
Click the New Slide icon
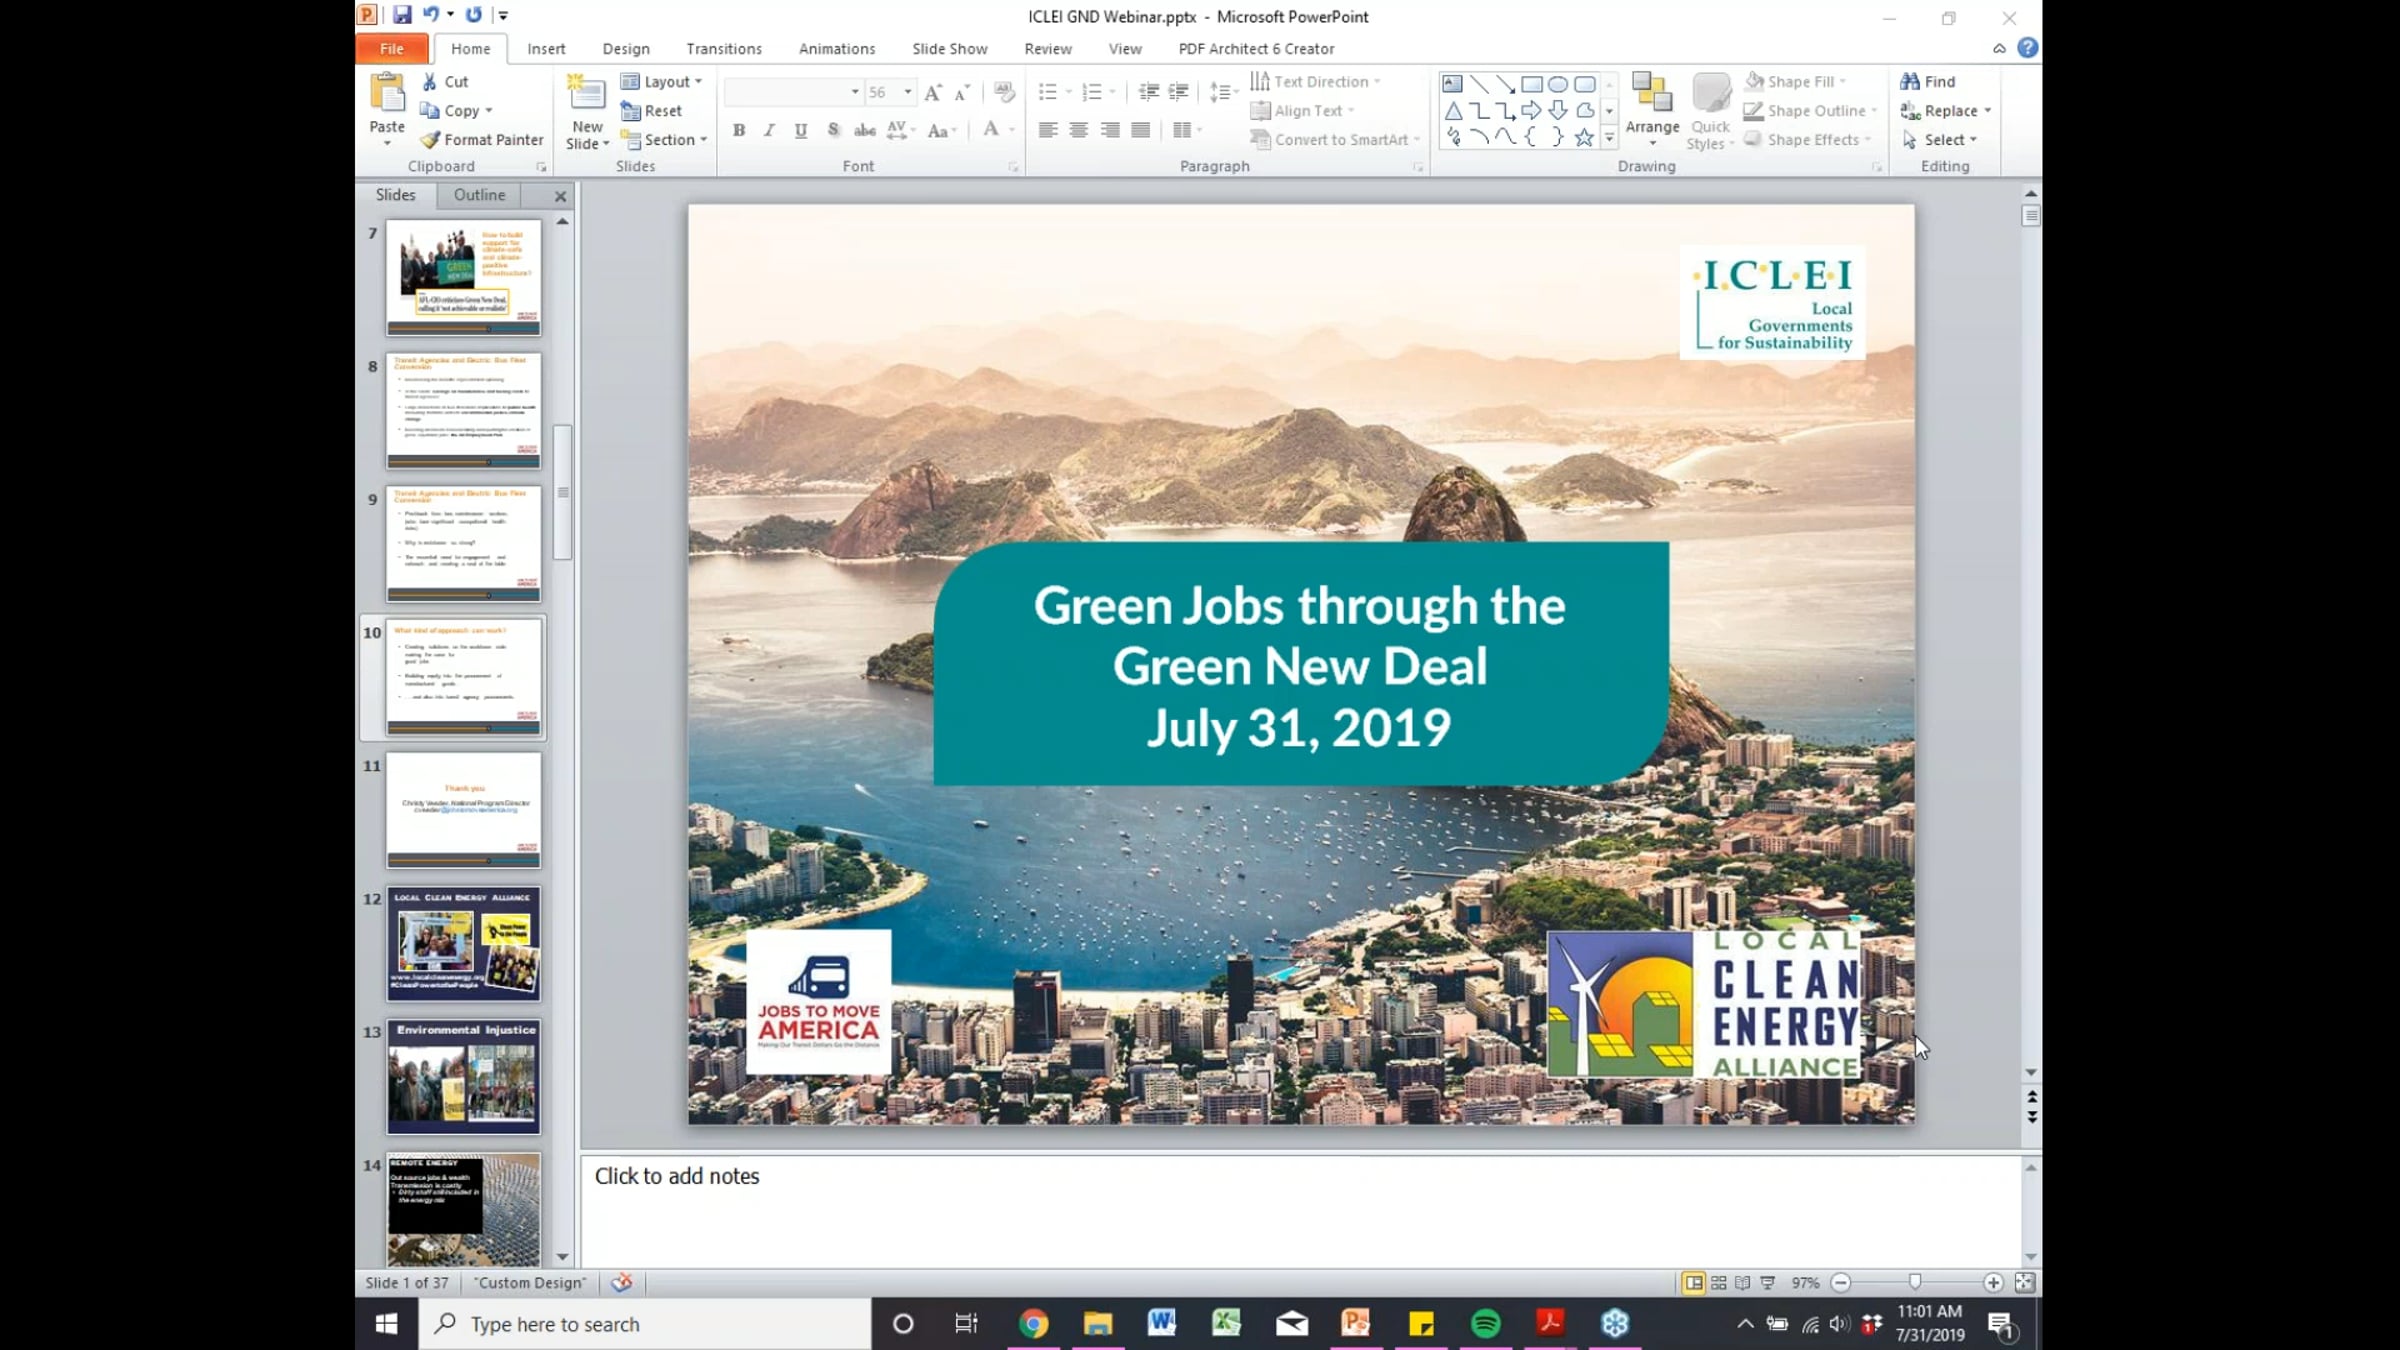pyautogui.click(x=586, y=93)
